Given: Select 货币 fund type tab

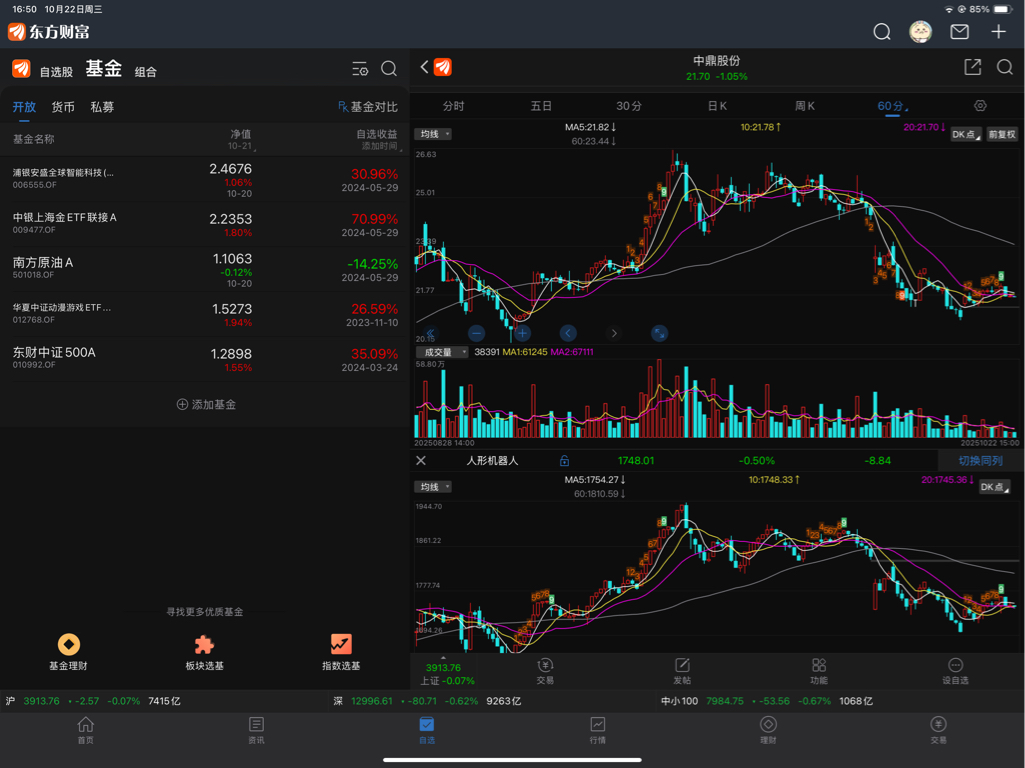Looking at the screenshot, I should (x=63, y=107).
